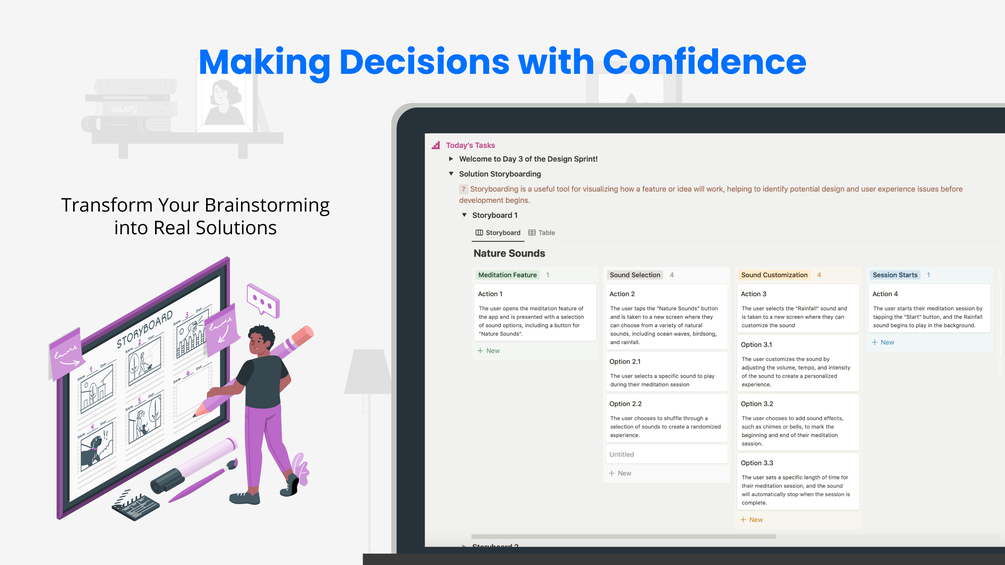Click the Storyboarding description callout text

coord(711,194)
